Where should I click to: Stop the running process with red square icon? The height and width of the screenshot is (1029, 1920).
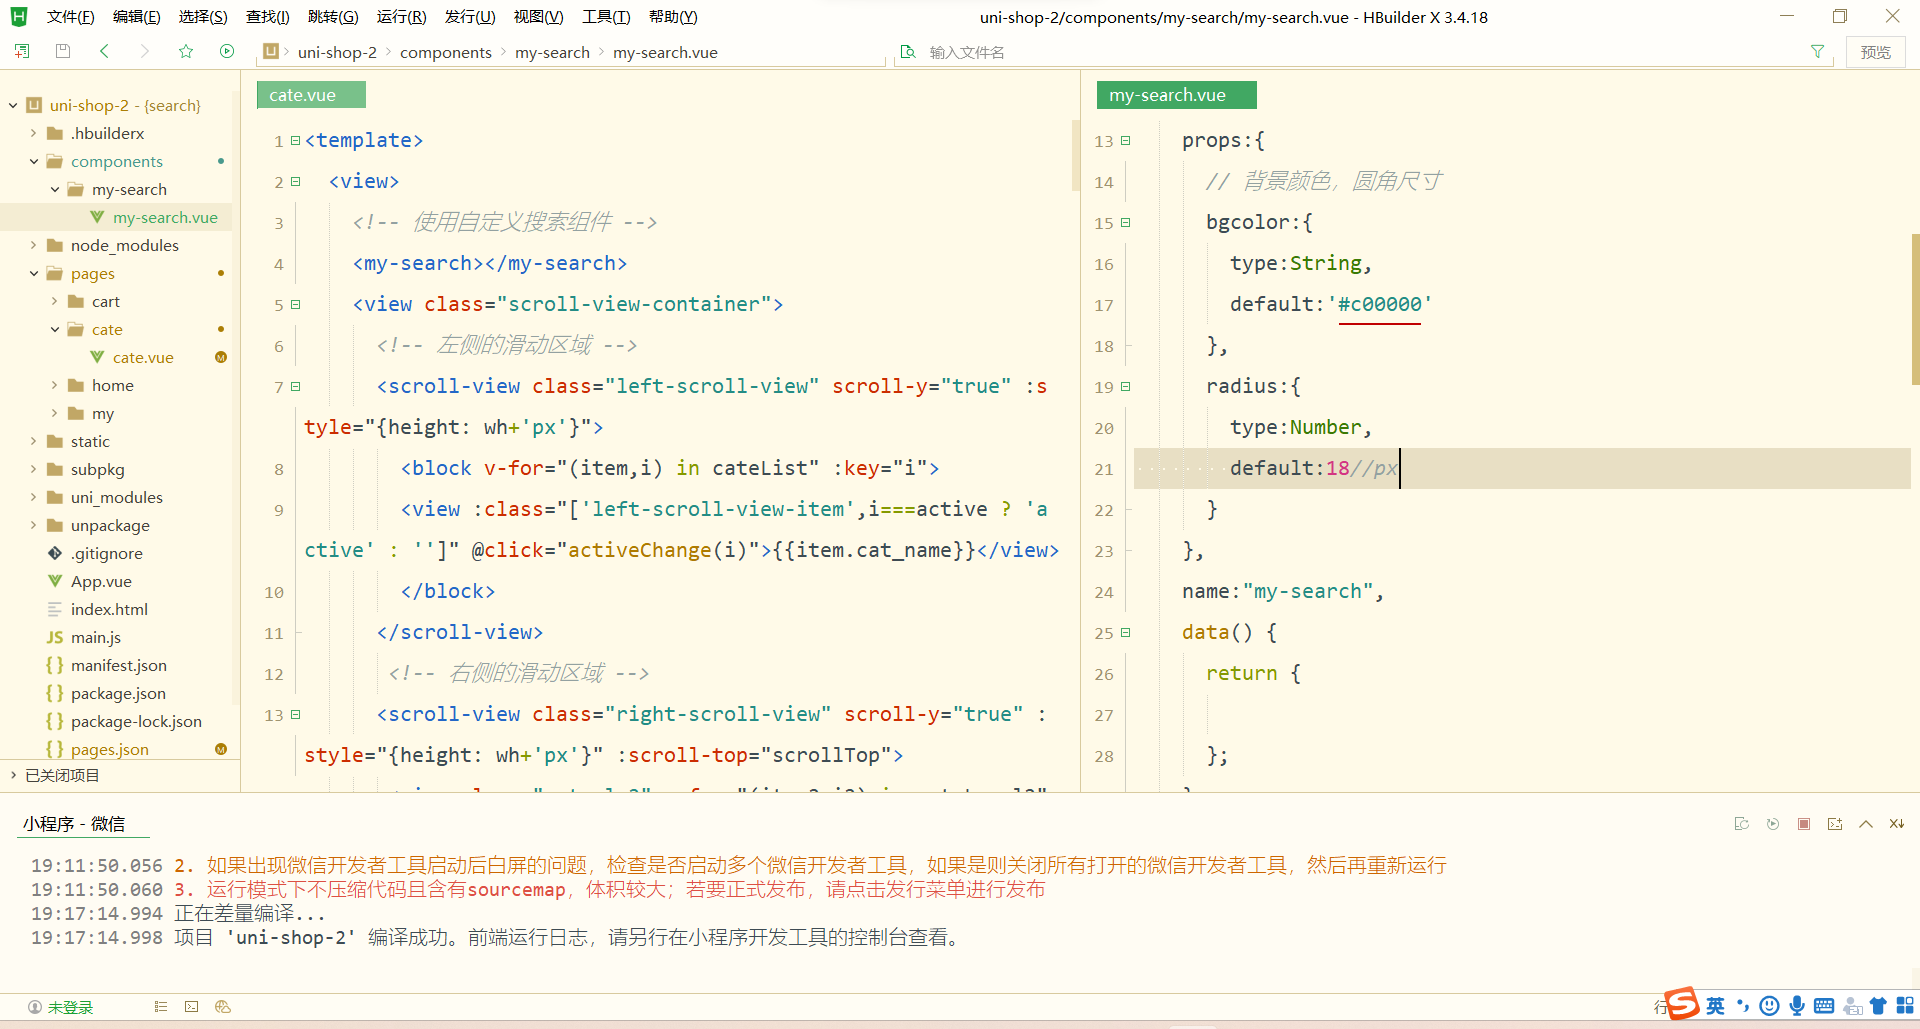point(1804,823)
